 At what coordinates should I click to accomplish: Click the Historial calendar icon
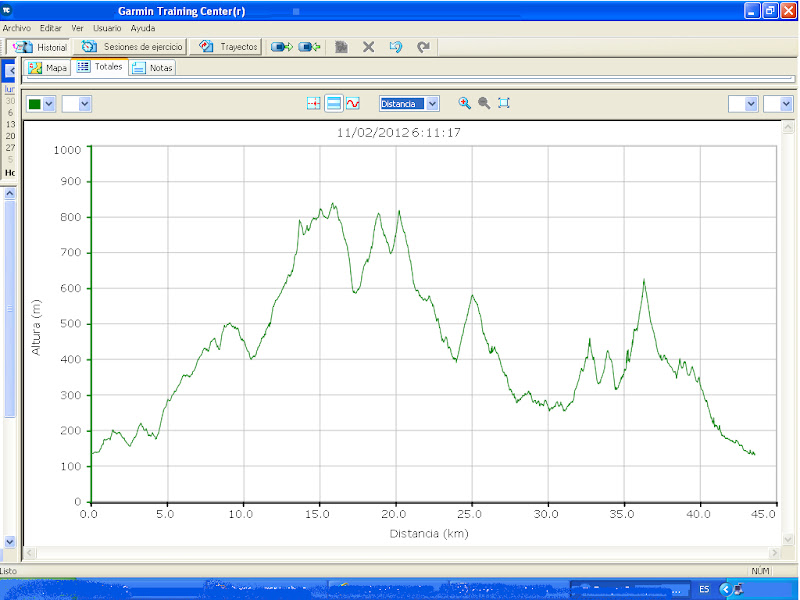click(x=22, y=47)
